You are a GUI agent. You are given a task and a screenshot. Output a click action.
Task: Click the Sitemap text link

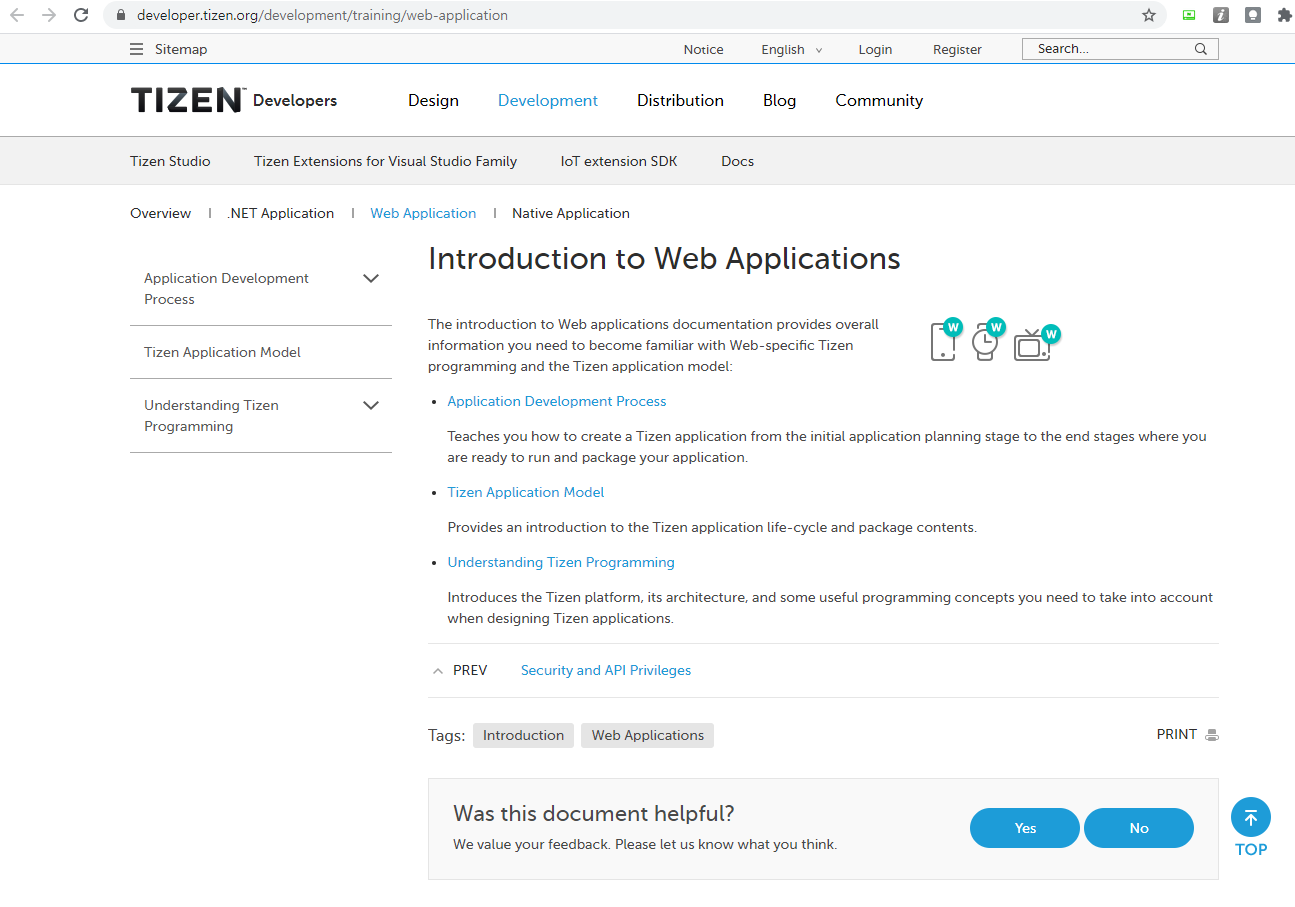point(181,49)
